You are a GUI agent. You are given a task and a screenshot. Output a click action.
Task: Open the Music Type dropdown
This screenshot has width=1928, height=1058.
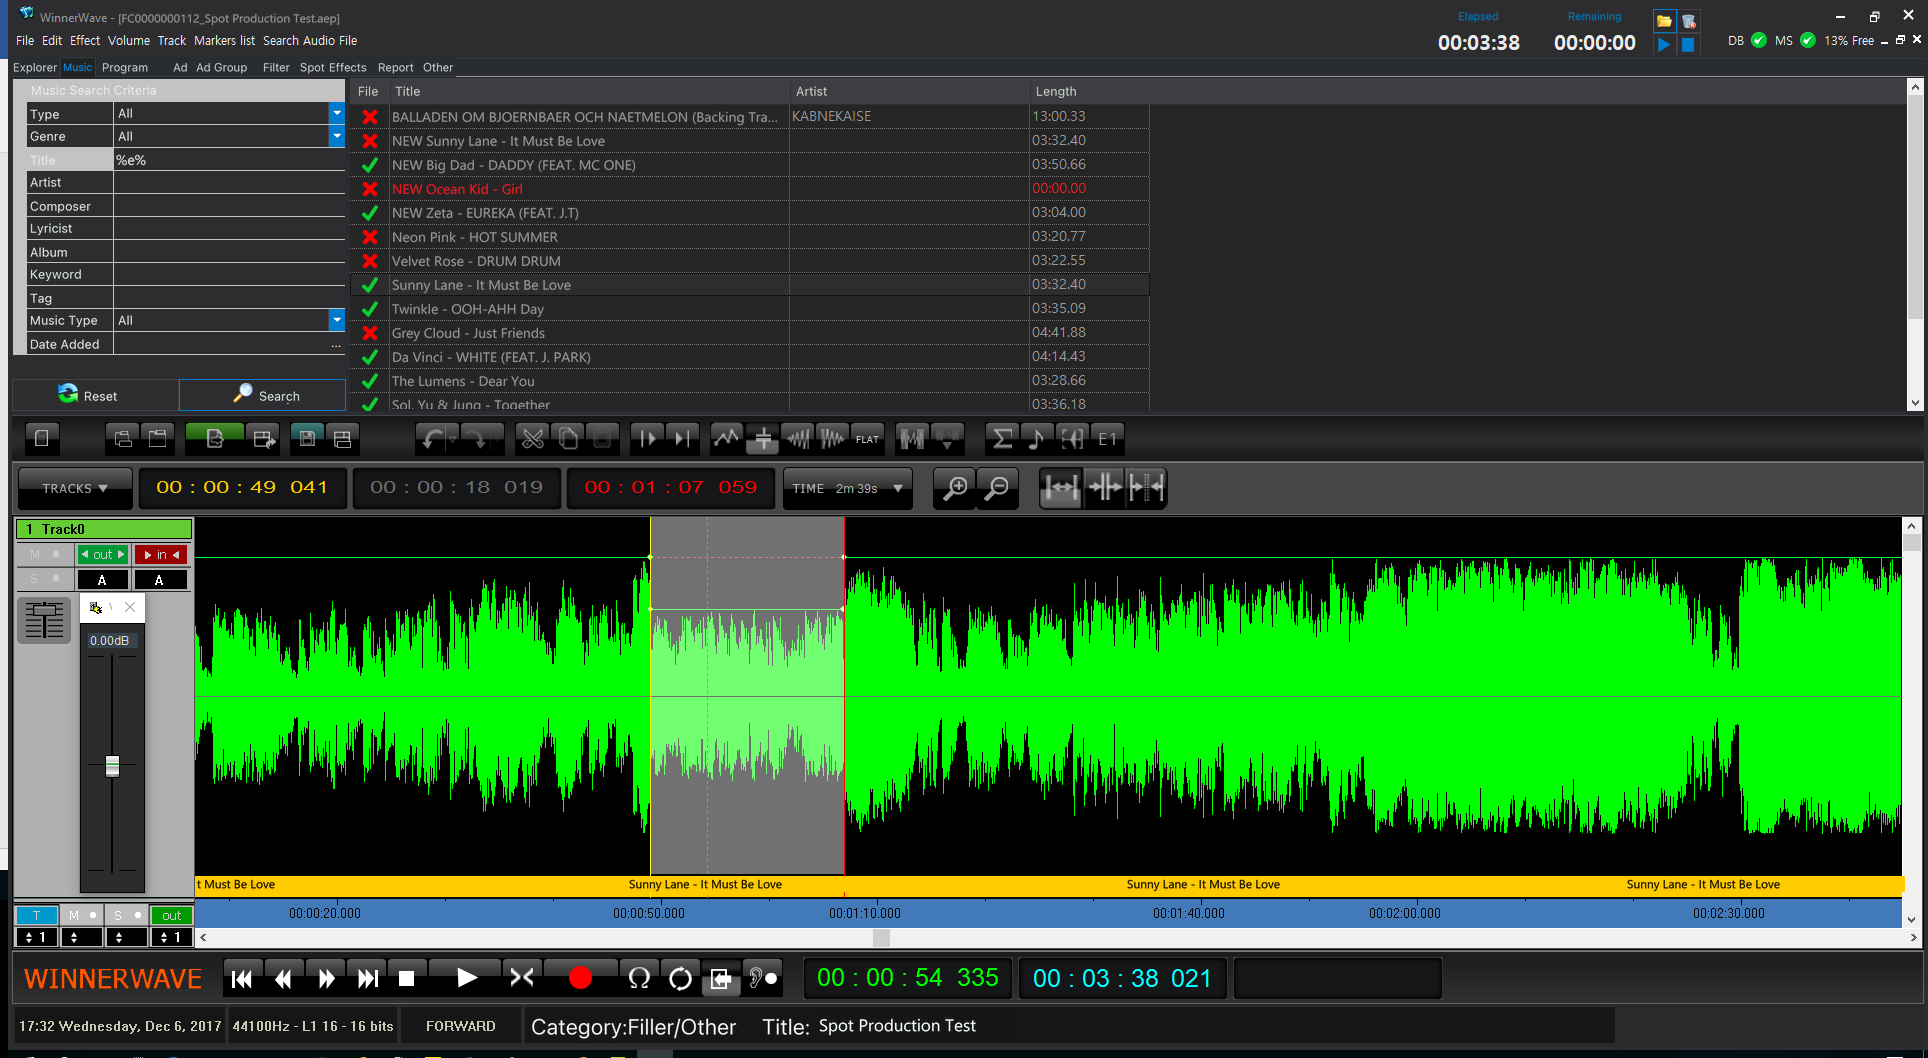(x=337, y=320)
